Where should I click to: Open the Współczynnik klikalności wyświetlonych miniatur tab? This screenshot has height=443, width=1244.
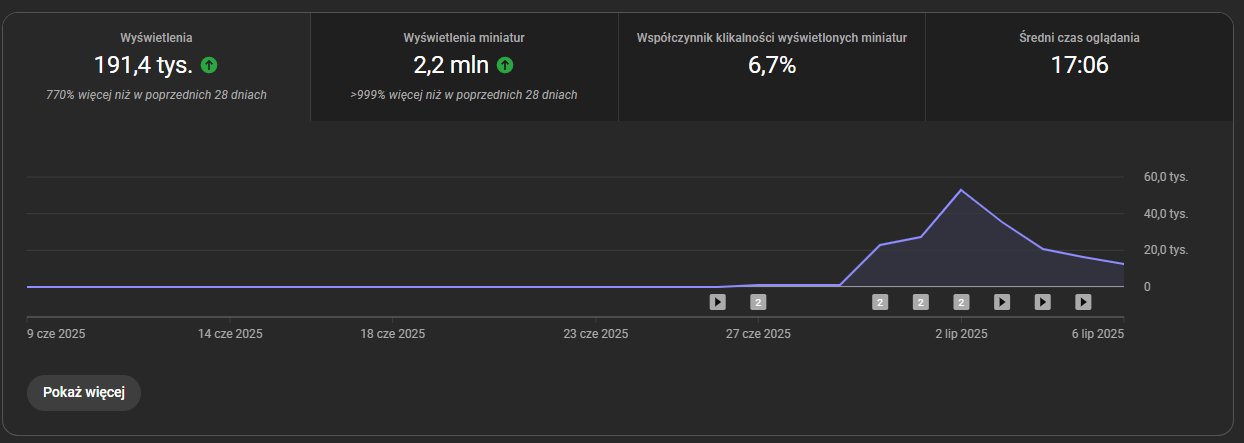coord(772,67)
